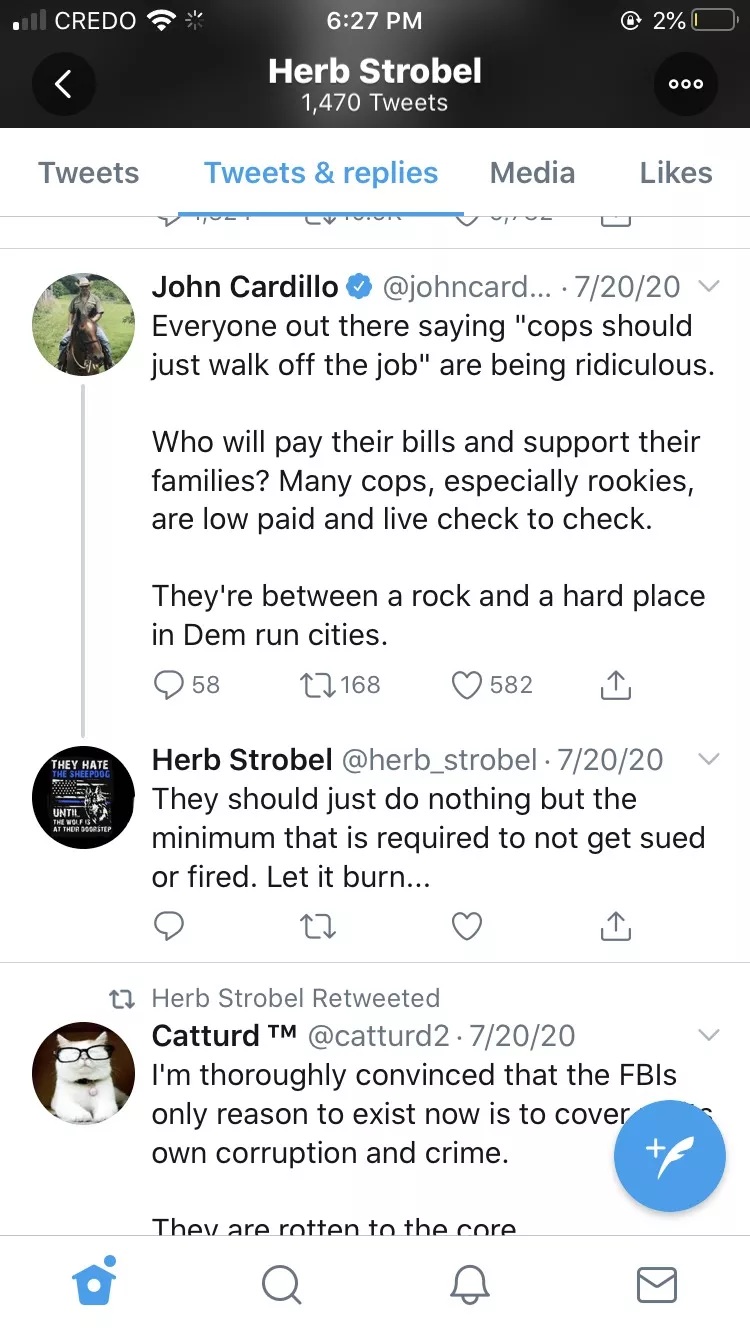The image size is (750, 1334).
Task: Expand options chevron on Herb Strobel's tweet
Action: [708, 760]
